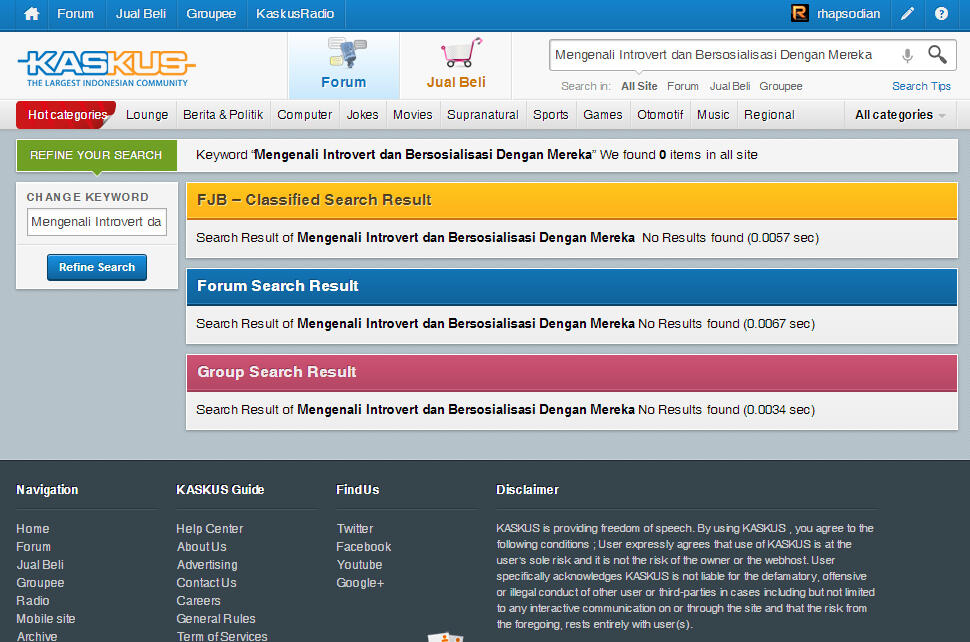The height and width of the screenshot is (642, 970).
Task: Click the microphone voice search icon
Action: point(907,56)
